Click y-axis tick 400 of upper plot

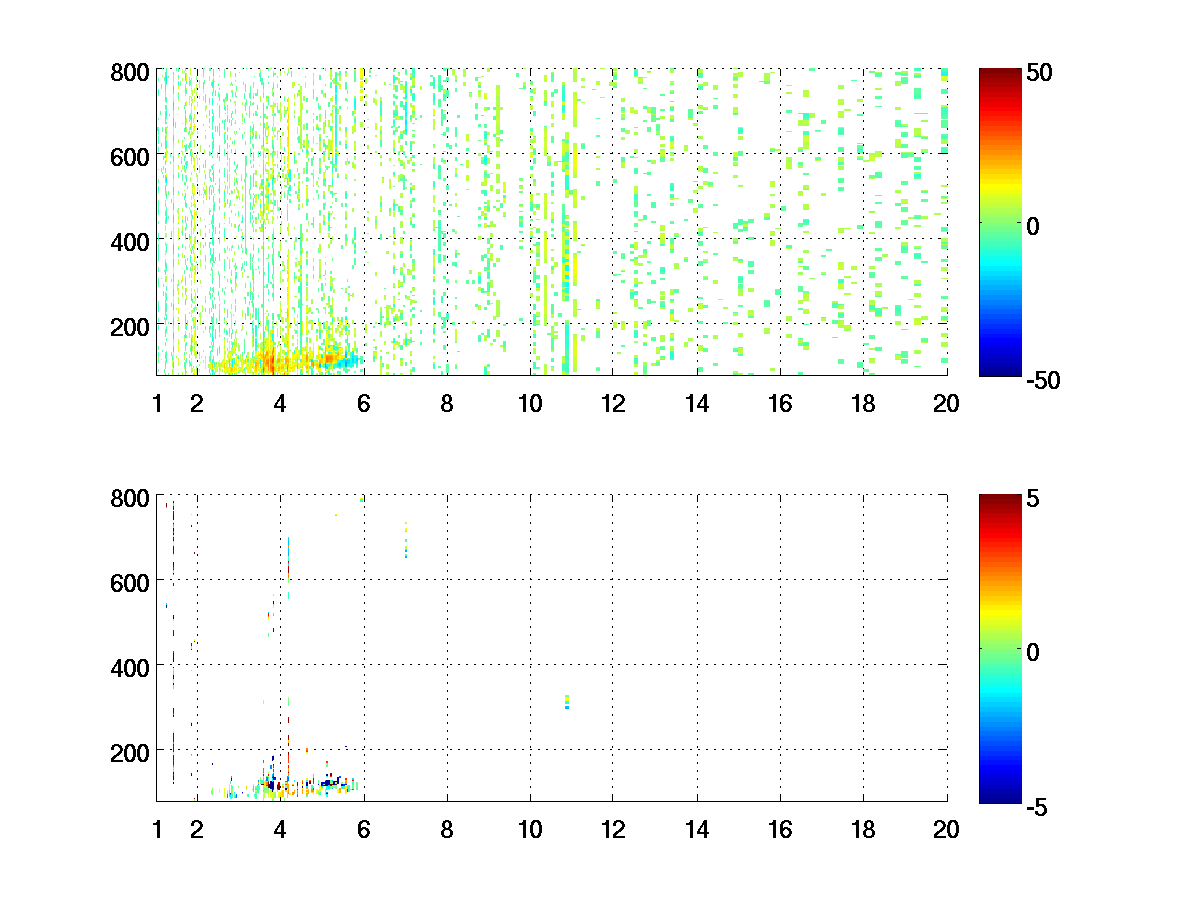click(x=130, y=241)
